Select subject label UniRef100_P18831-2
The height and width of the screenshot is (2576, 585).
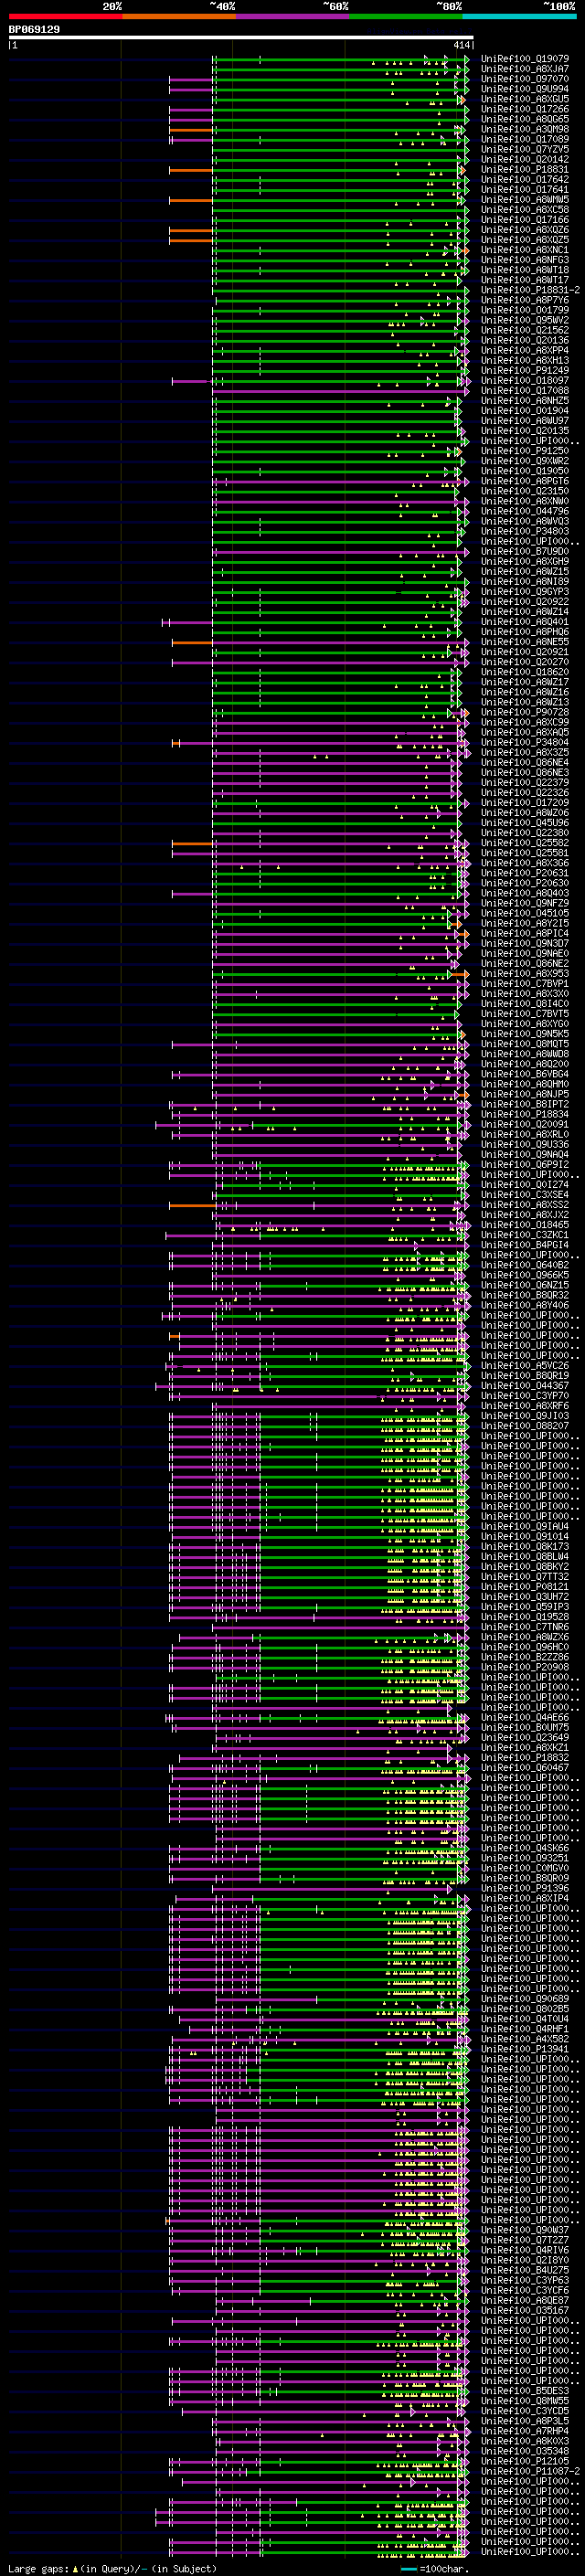(x=530, y=290)
